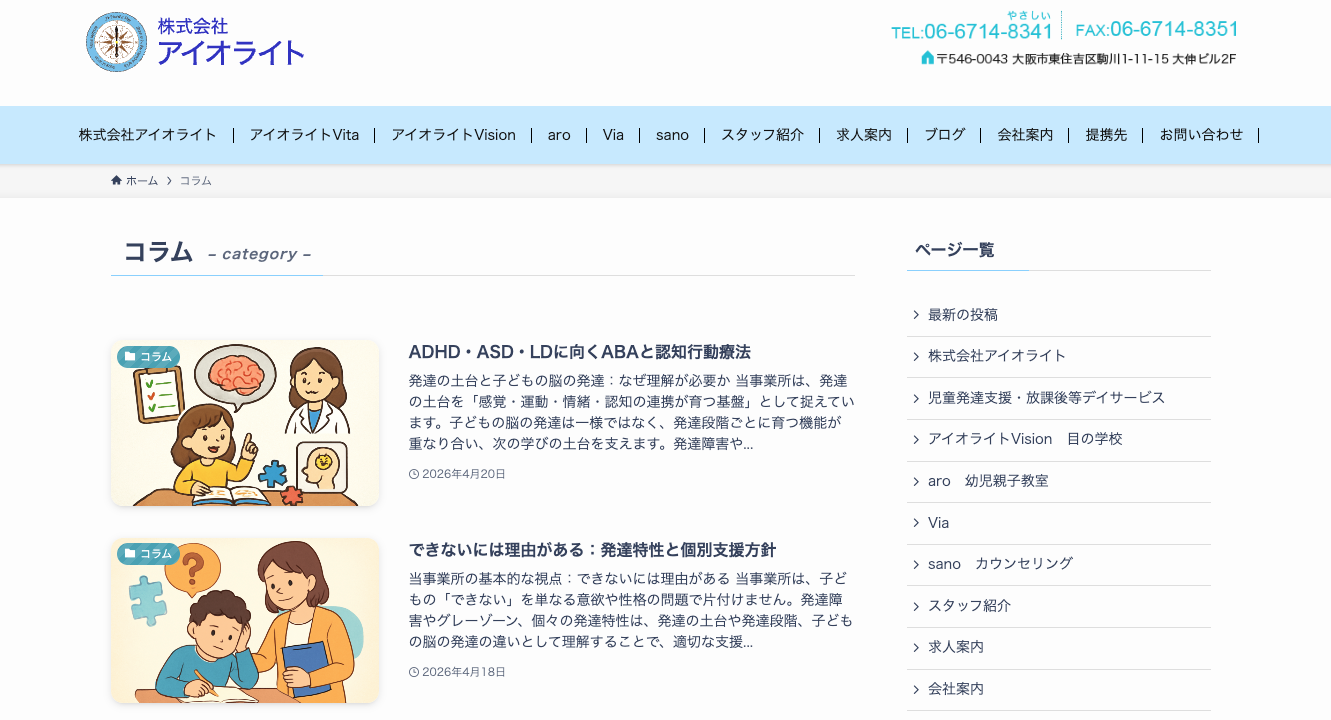Screen dimensions: 1331x720
Task: Select Via in the navigation bar
Action: (x=613, y=135)
